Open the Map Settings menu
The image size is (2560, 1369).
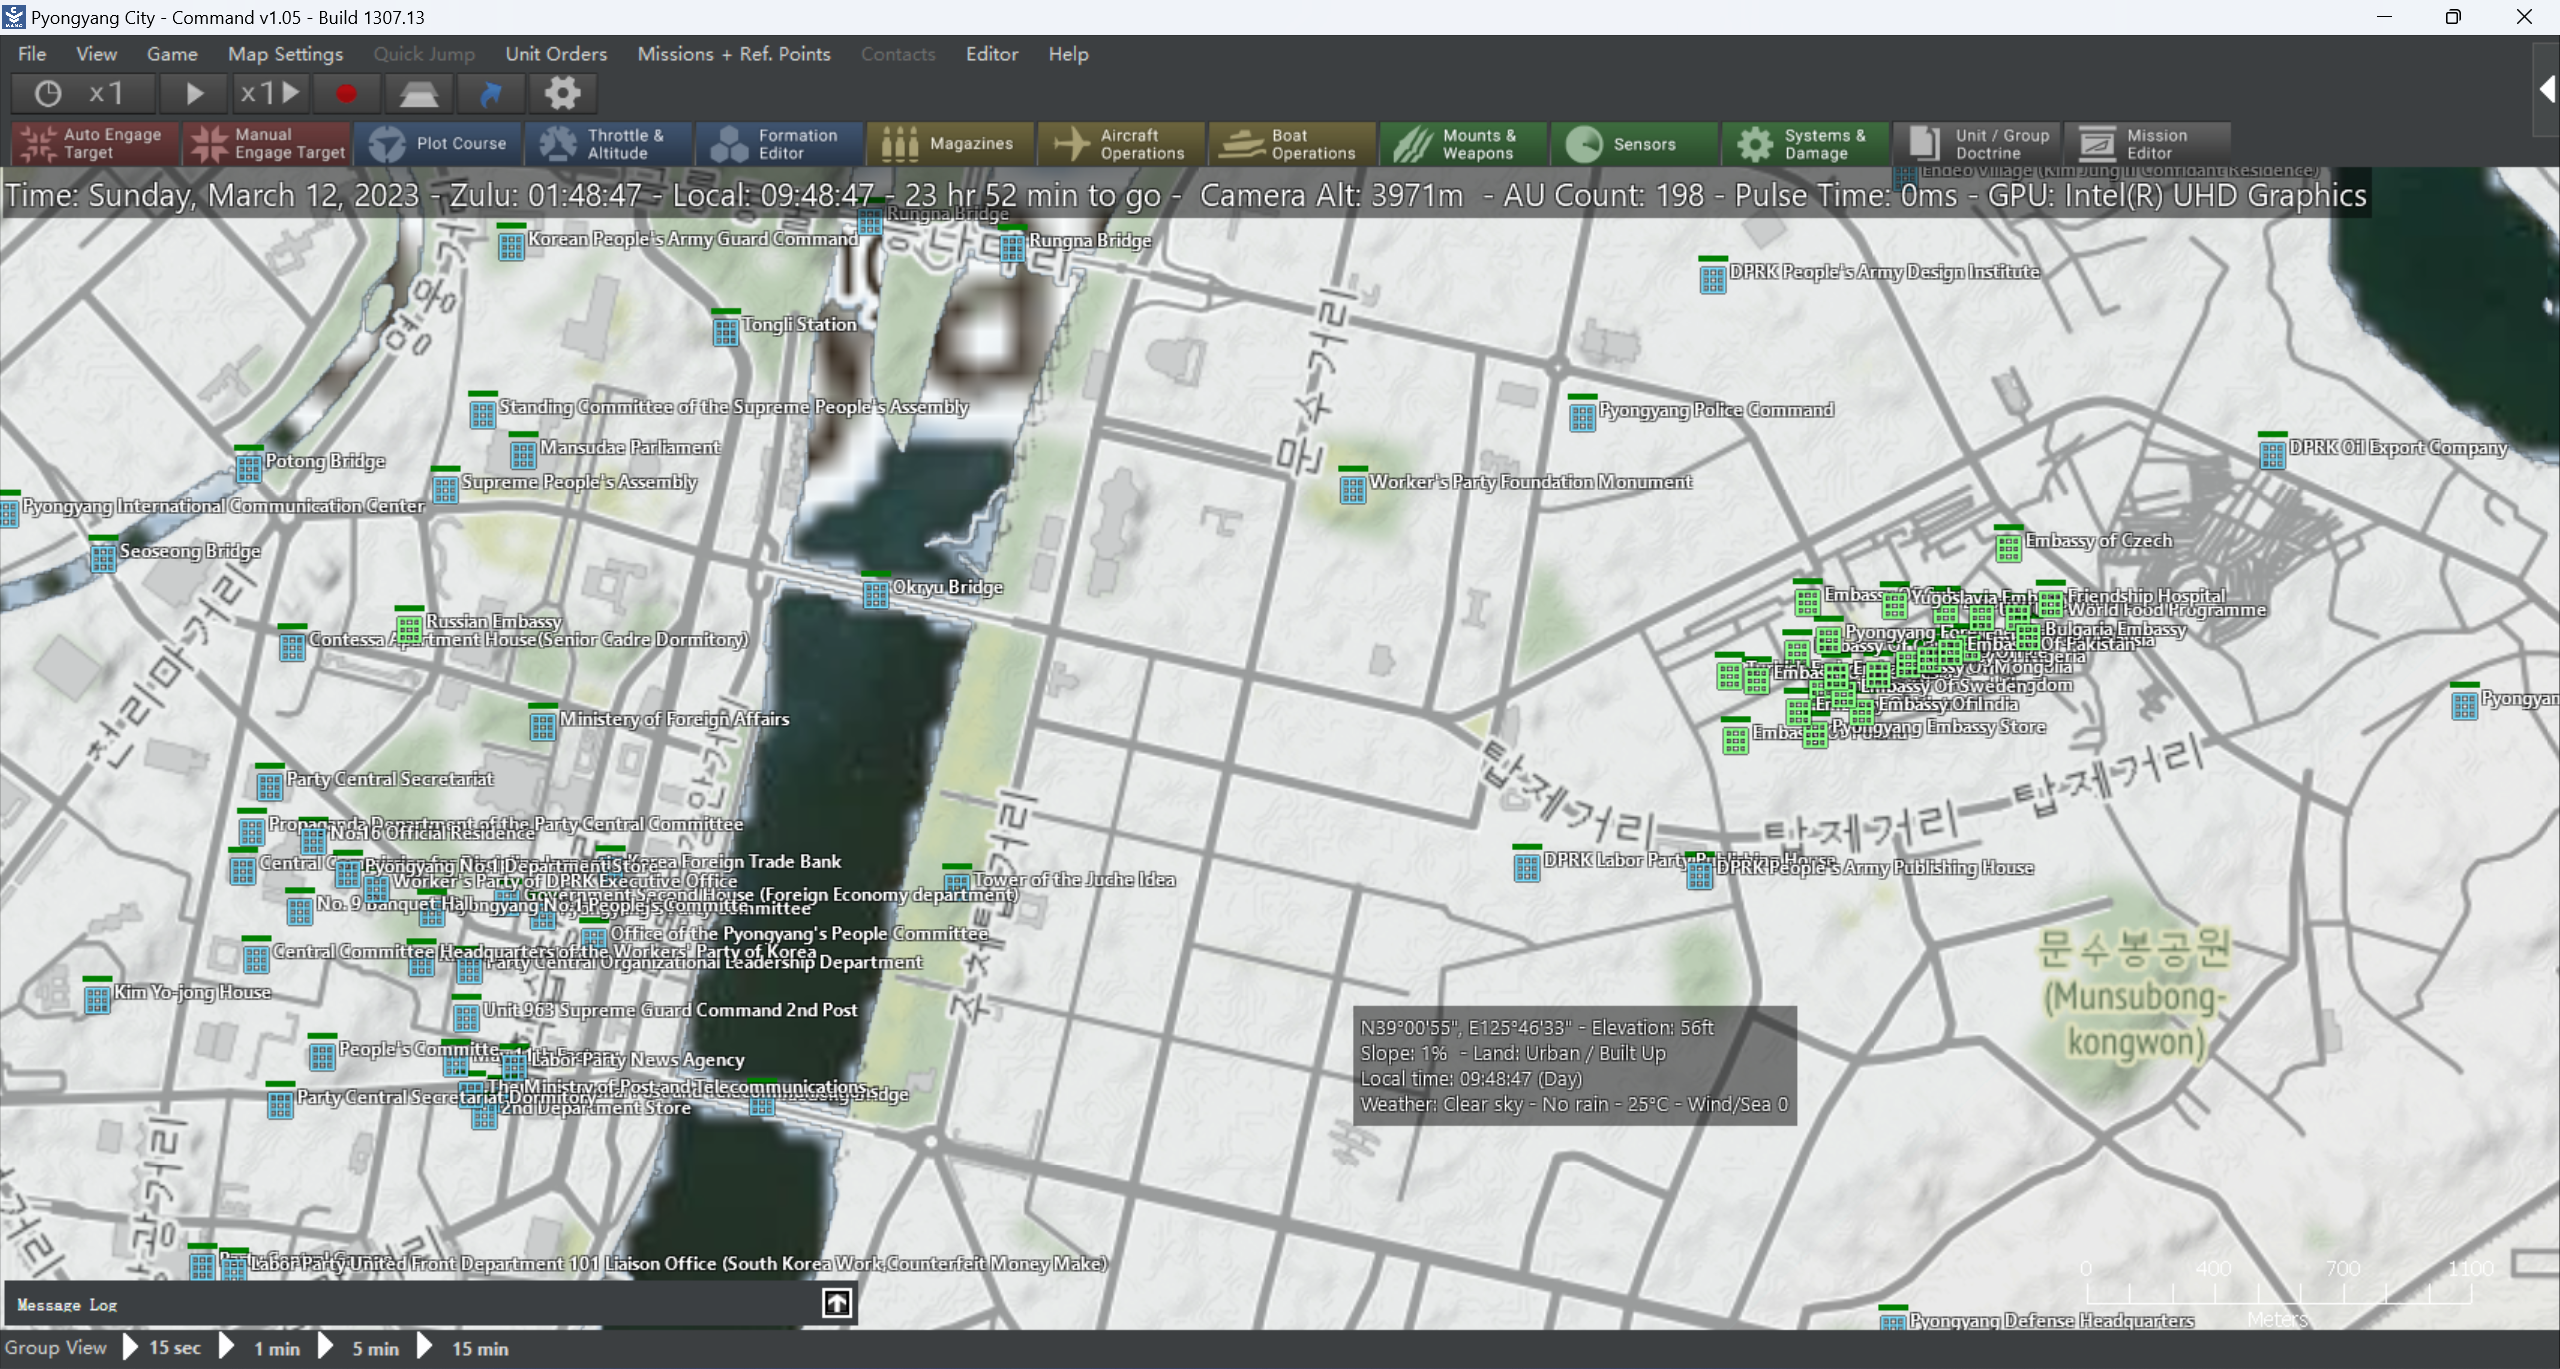coord(285,54)
